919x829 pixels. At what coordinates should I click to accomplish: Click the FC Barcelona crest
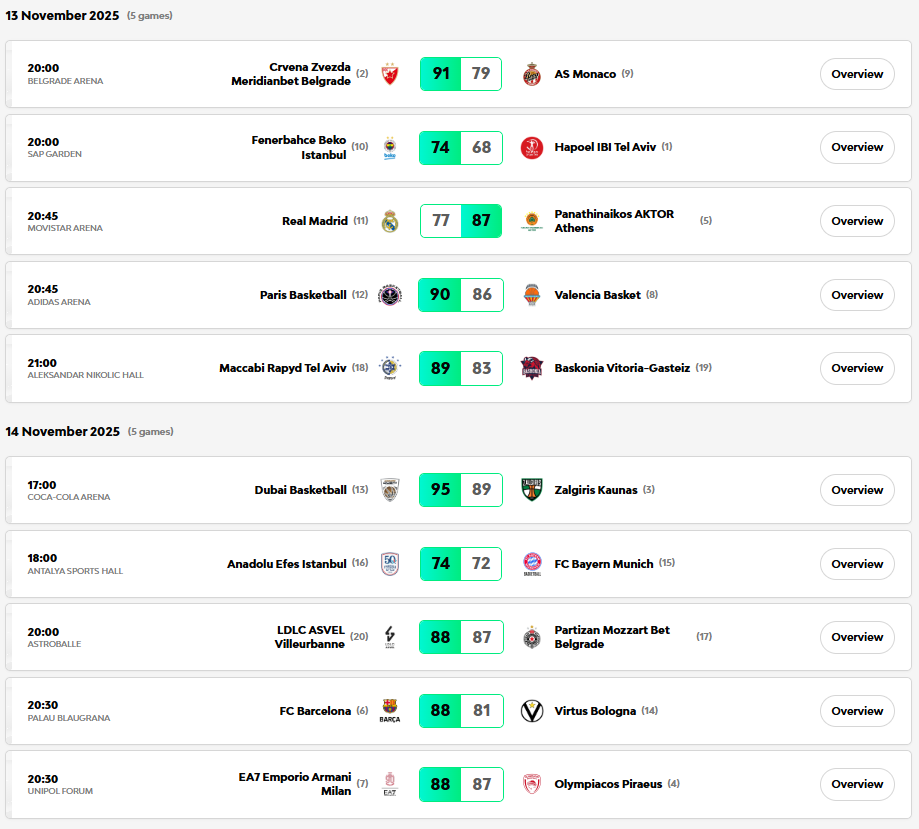[390, 711]
